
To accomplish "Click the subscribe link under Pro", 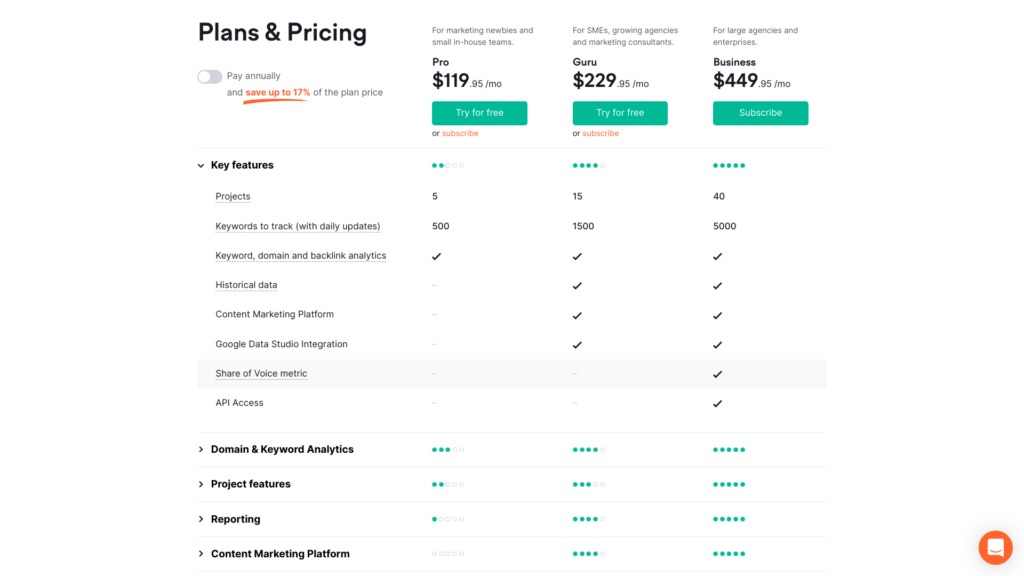I will point(460,133).
